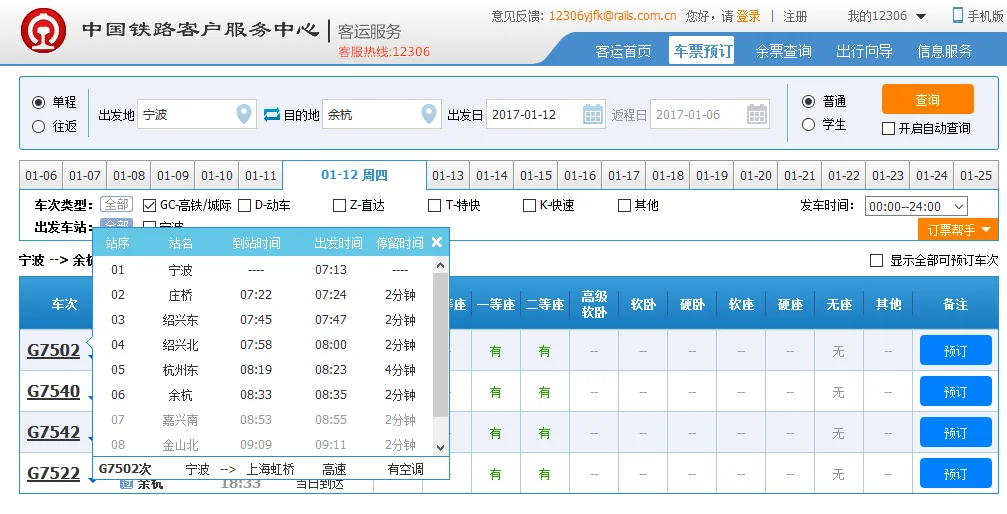
Task: Book train G7522 with 预订 button
Action: tap(956, 474)
